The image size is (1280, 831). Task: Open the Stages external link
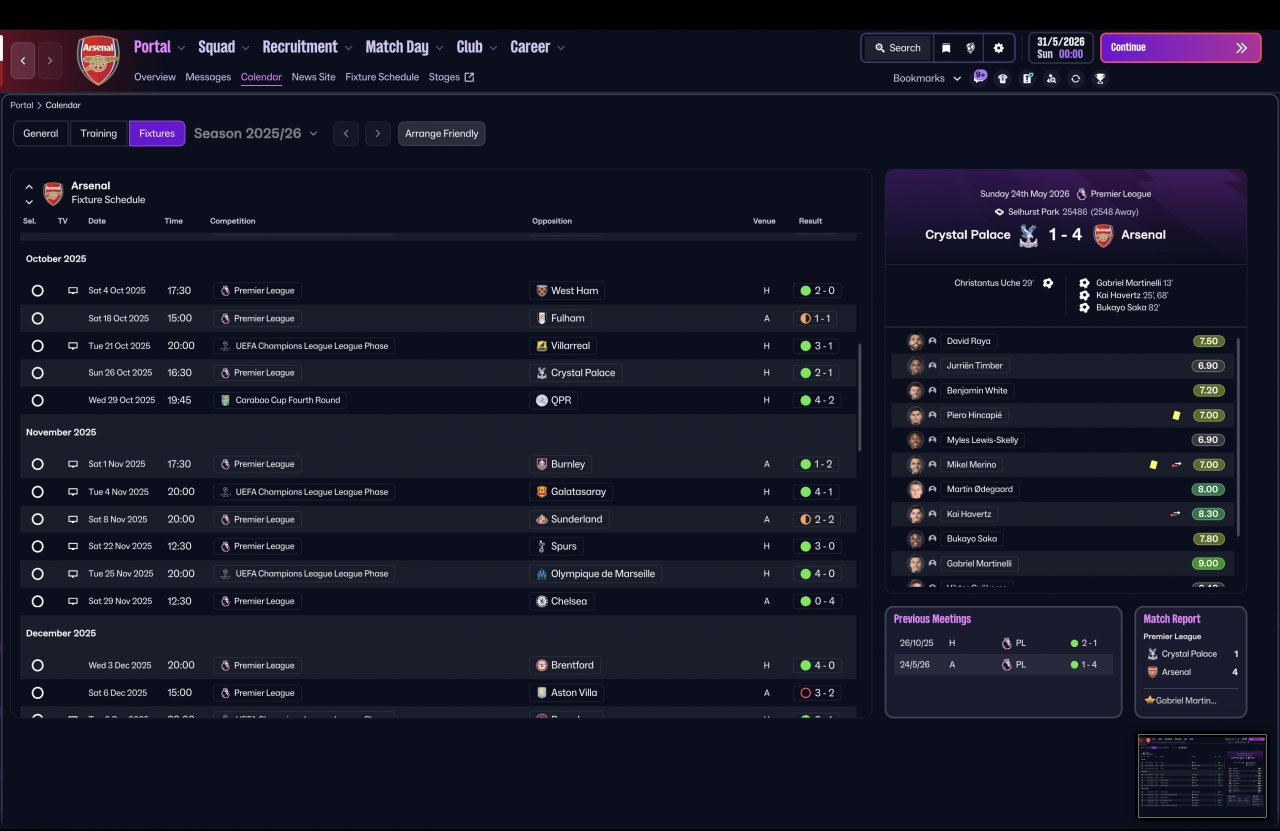coord(451,77)
